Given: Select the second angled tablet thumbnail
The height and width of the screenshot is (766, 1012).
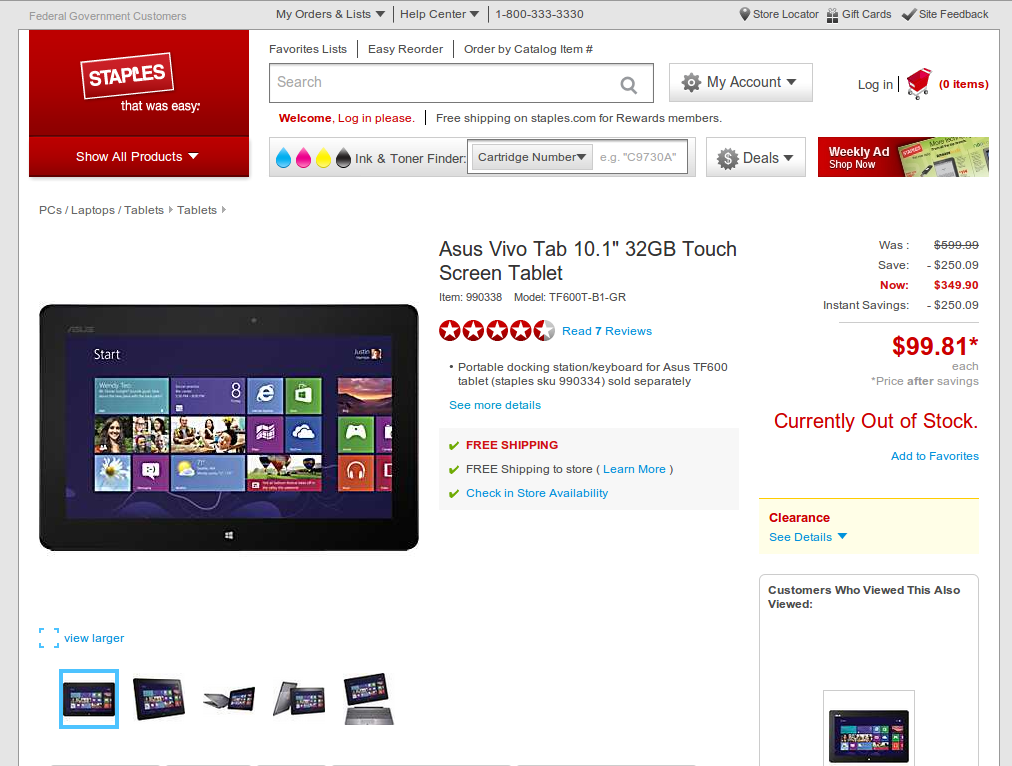Looking at the screenshot, I should point(159,699).
